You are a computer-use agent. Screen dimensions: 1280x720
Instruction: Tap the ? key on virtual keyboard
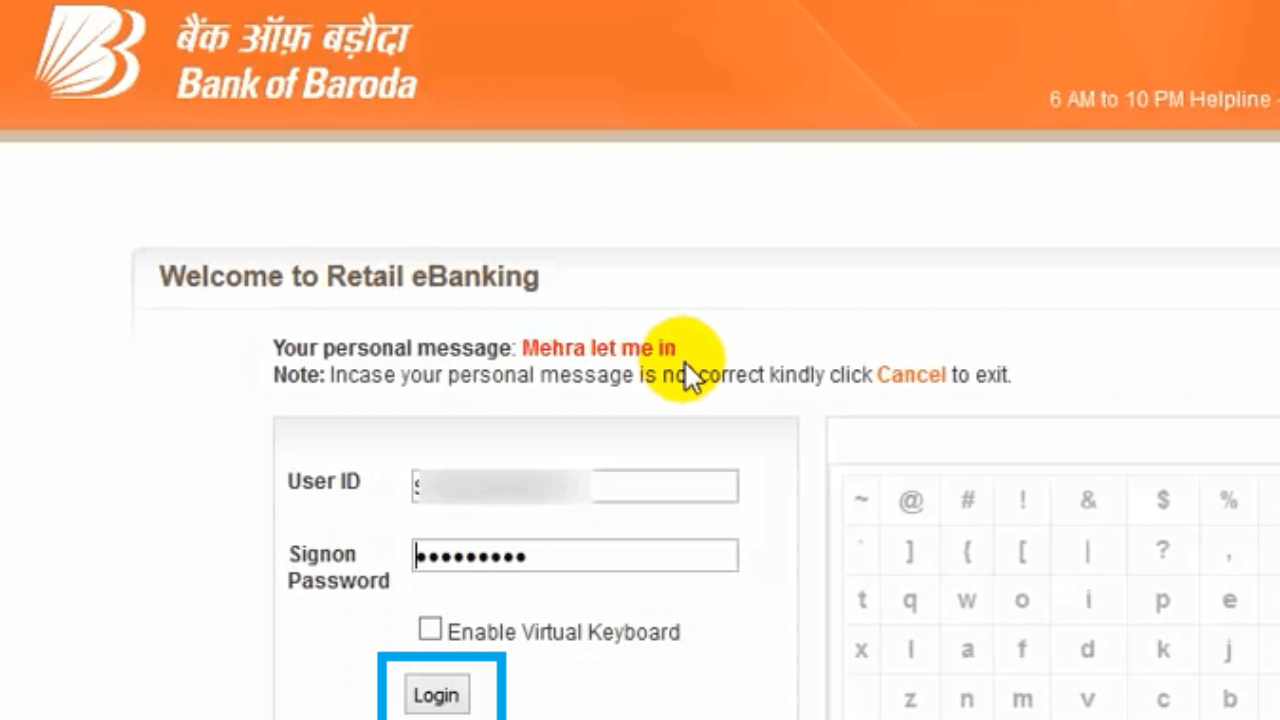click(1163, 550)
